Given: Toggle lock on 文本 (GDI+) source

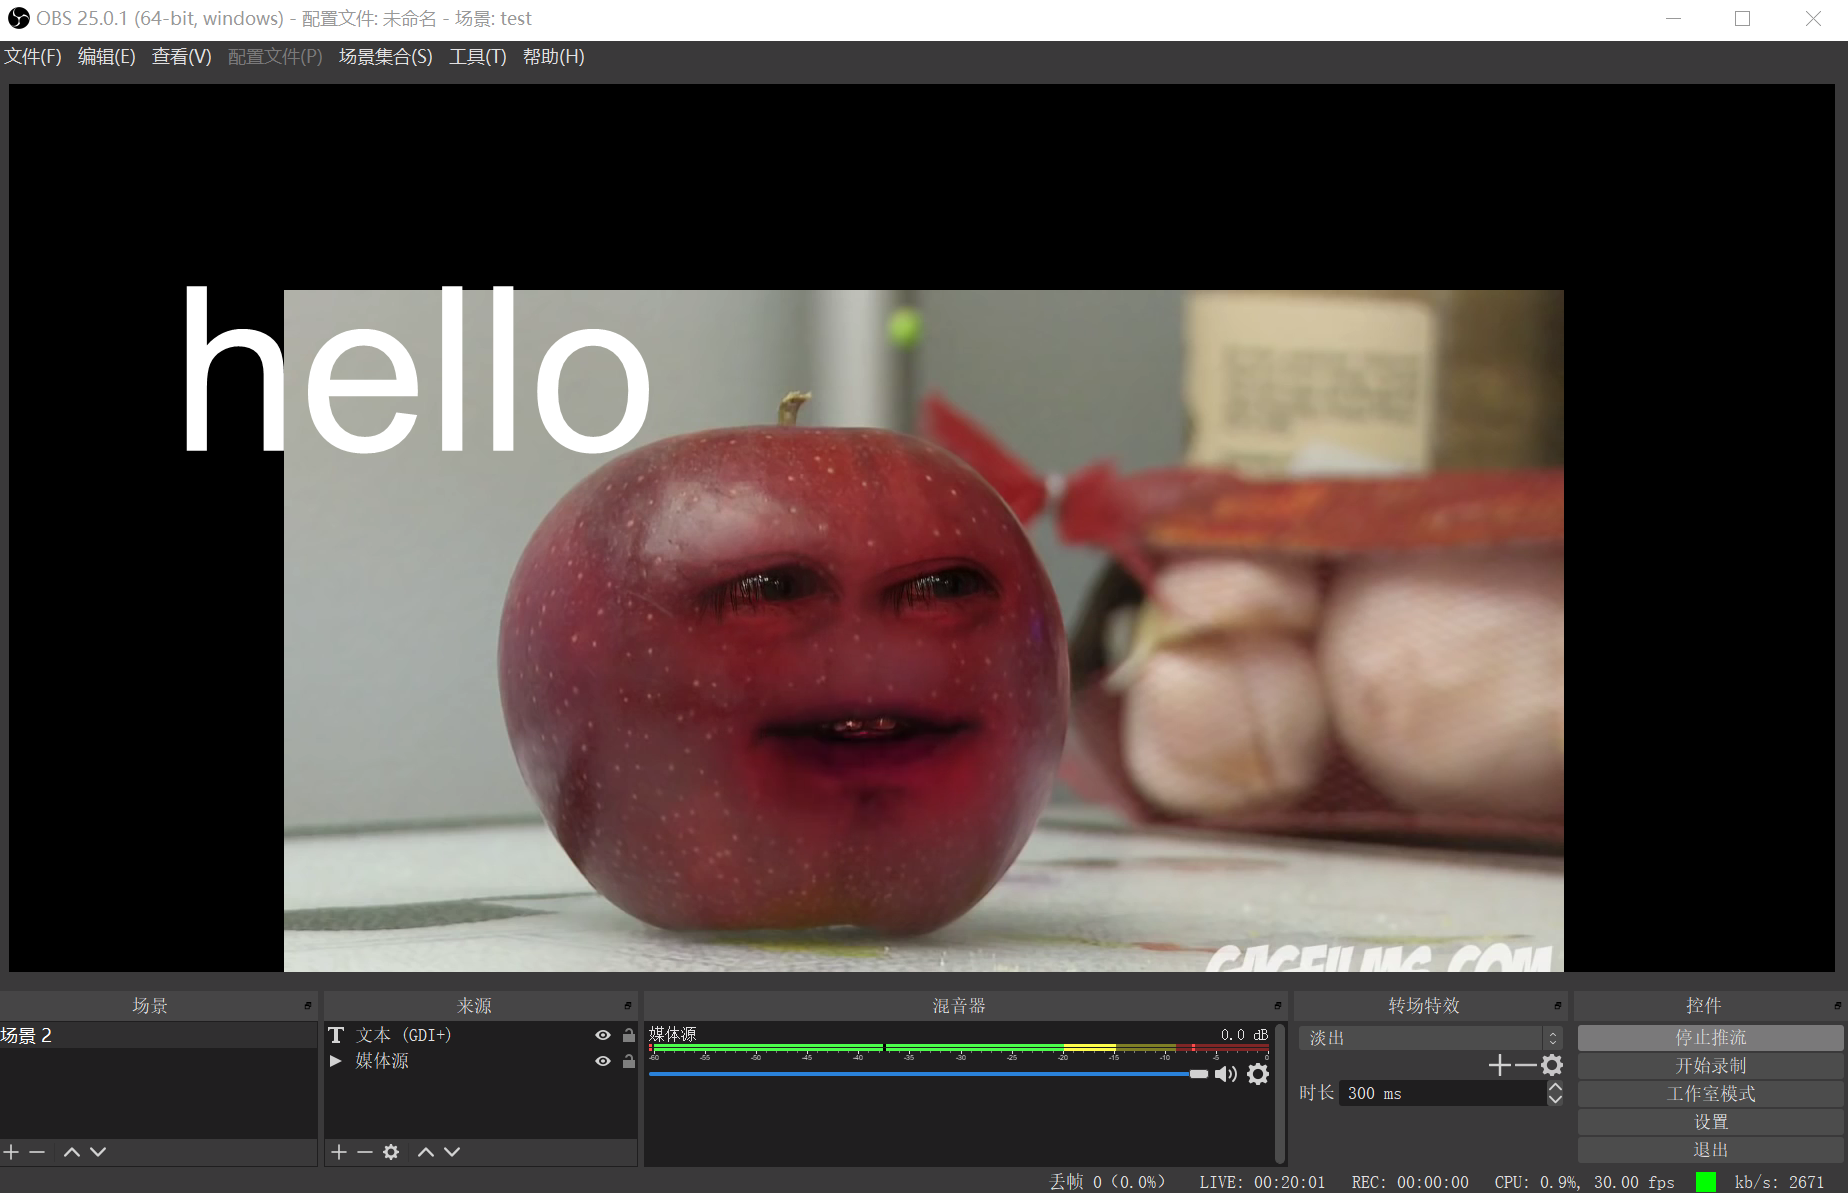Looking at the screenshot, I should tap(629, 1035).
